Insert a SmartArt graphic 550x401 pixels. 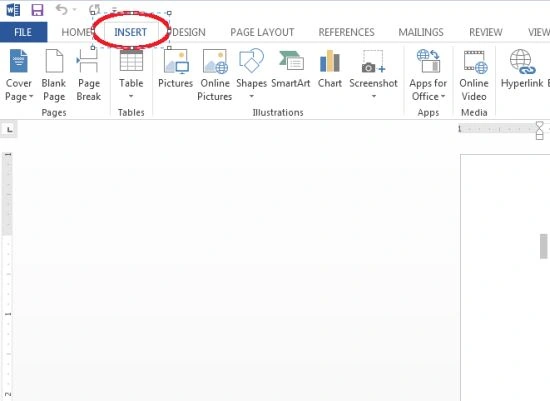[291, 69]
